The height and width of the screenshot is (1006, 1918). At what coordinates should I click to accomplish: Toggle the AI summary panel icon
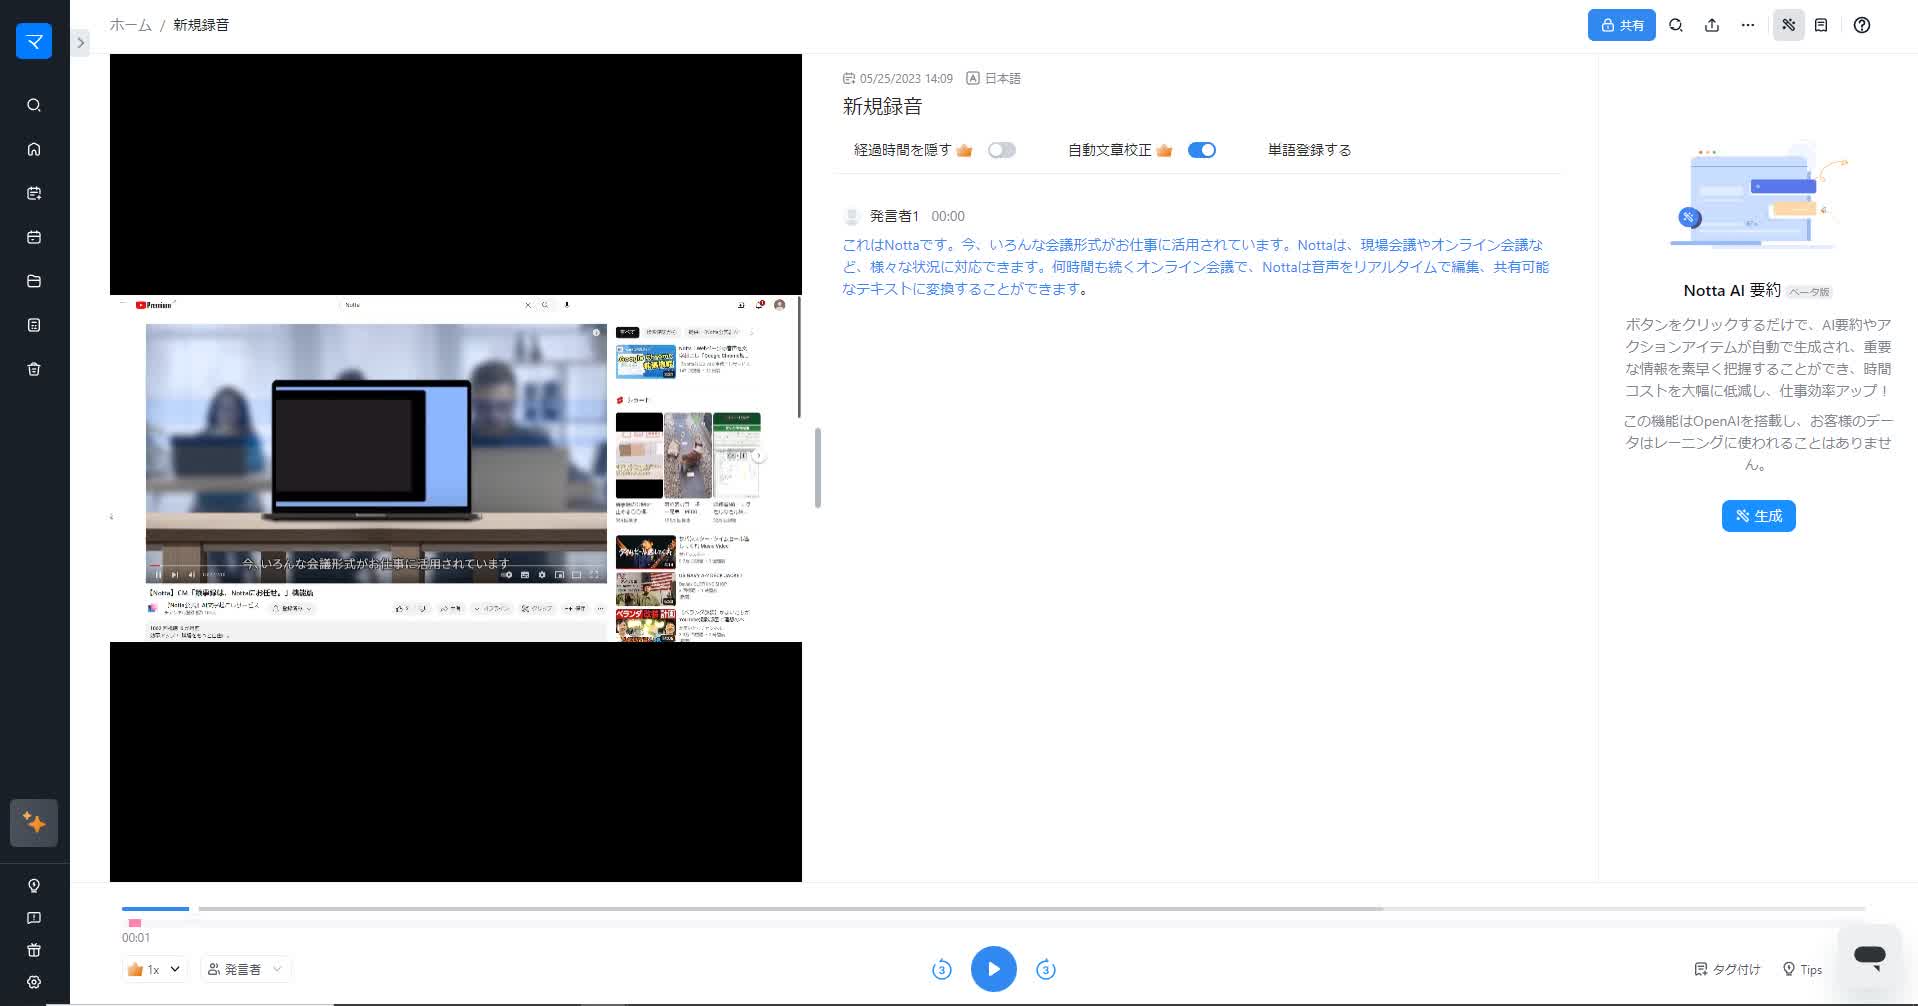[x=1788, y=25]
